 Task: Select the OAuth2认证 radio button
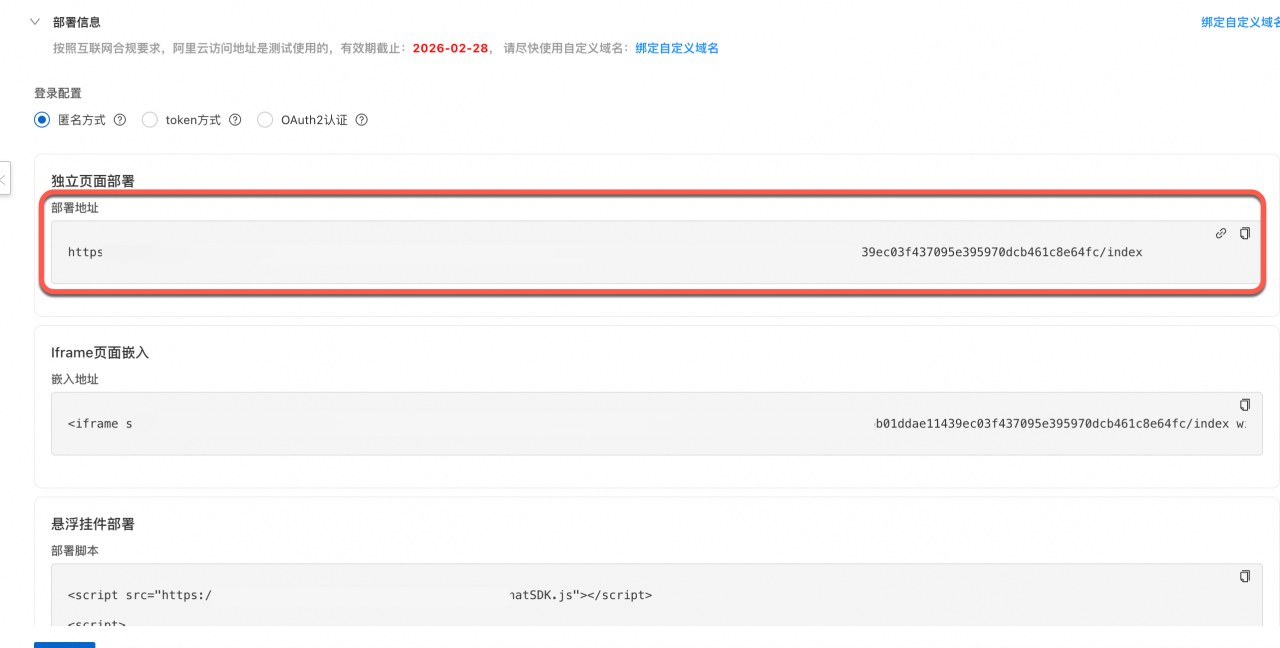(265, 120)
